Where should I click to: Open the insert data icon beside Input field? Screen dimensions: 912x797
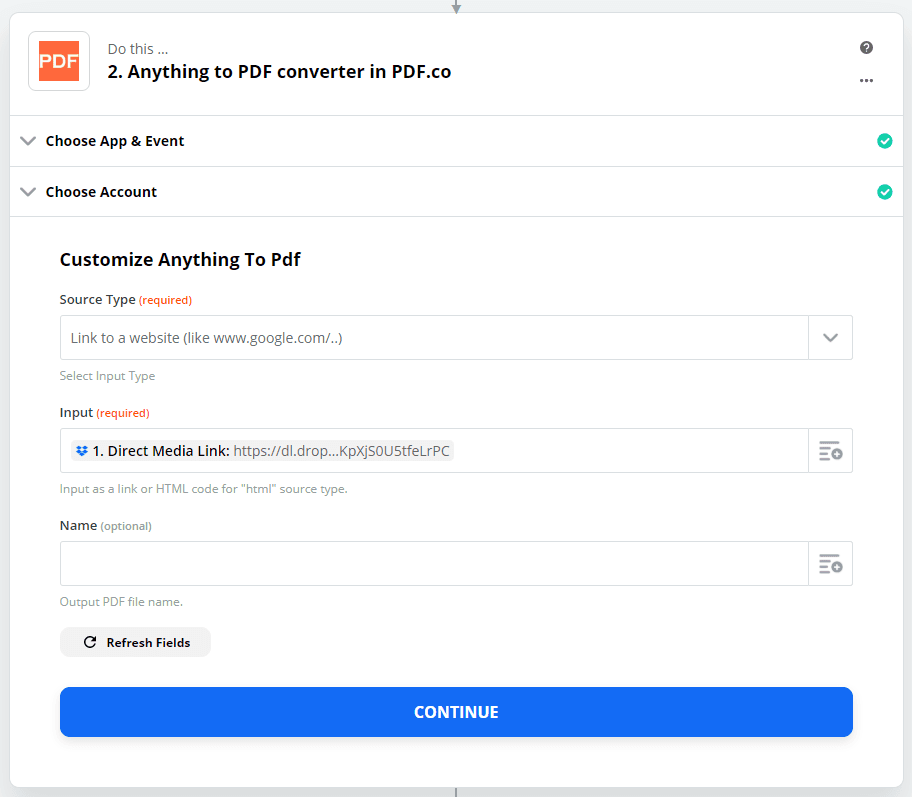830,450
